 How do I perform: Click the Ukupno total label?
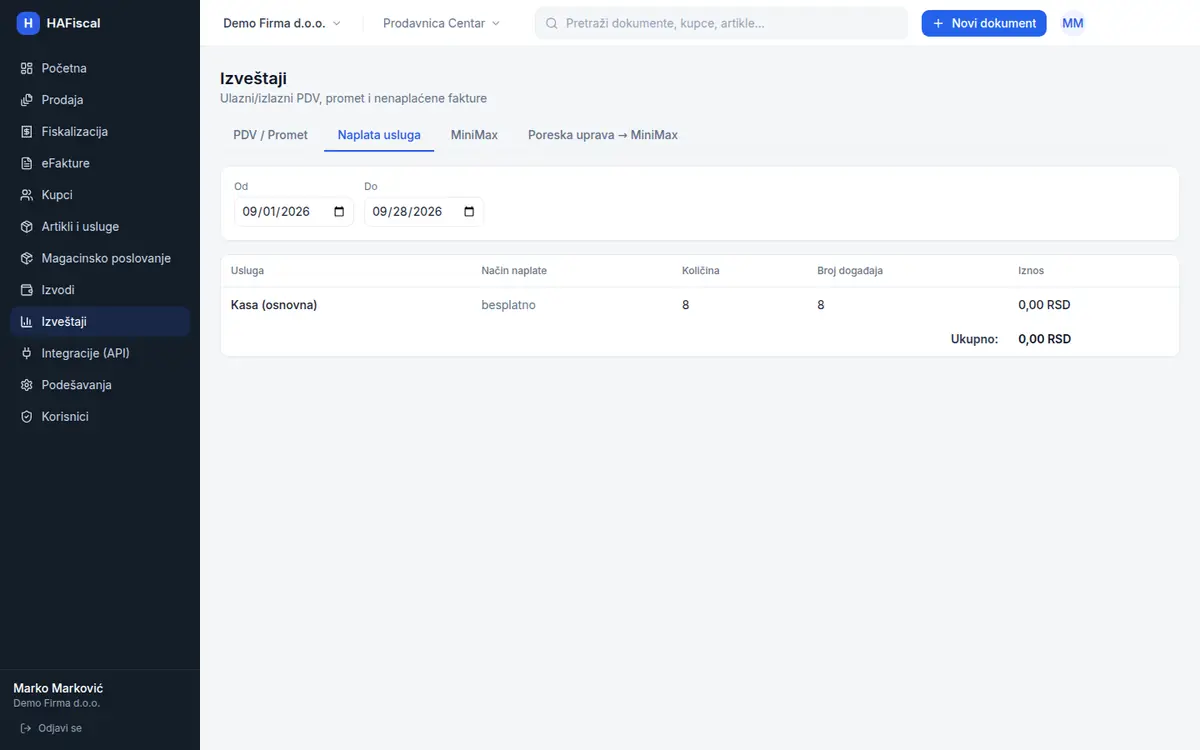974,339
